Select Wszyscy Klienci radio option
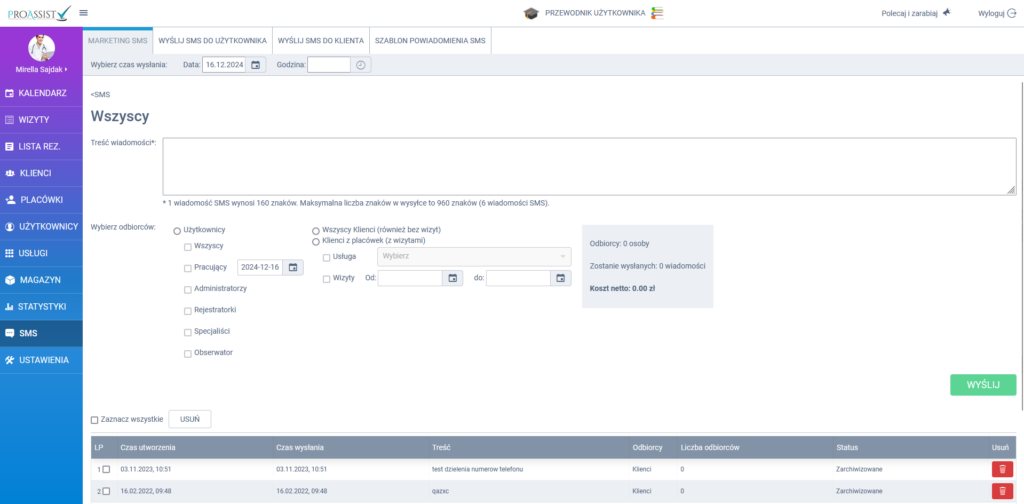The width and height of the screenshot is (1024, 504). click(317, 230)
